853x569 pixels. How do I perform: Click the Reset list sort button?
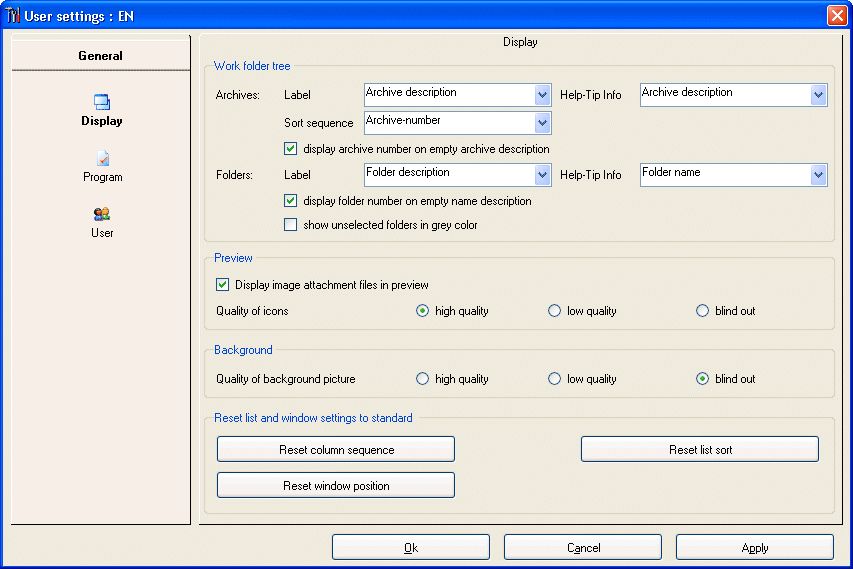(700, 449)
